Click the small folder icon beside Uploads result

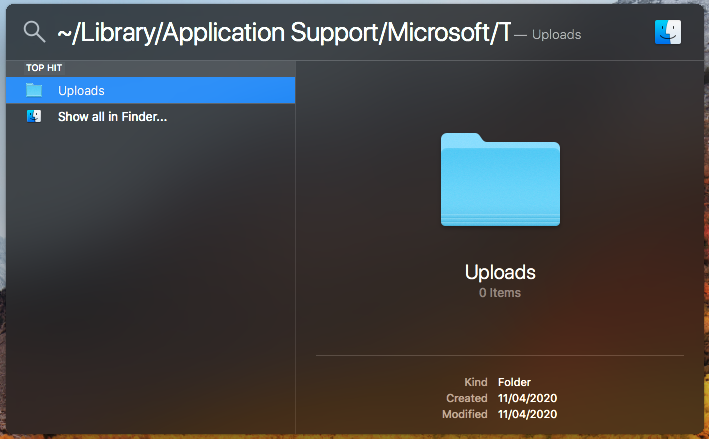[x=34, y=90]
